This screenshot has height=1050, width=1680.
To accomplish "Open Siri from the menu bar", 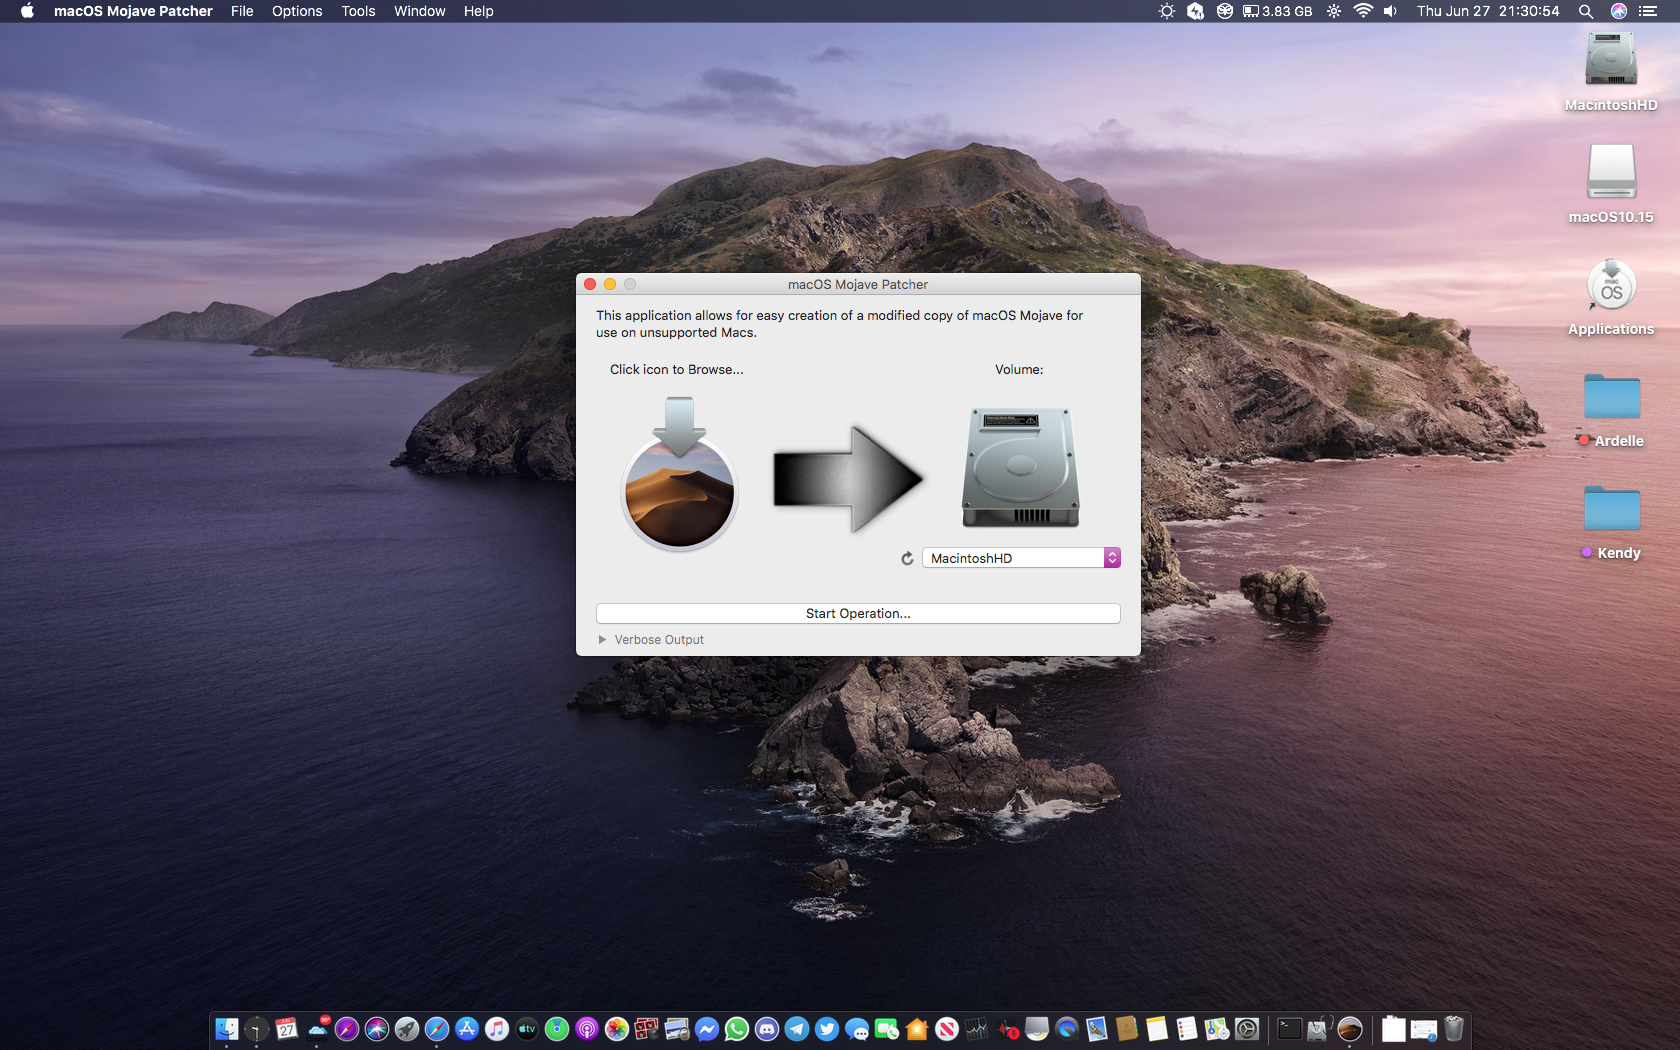I will (x=1619, y=11).
